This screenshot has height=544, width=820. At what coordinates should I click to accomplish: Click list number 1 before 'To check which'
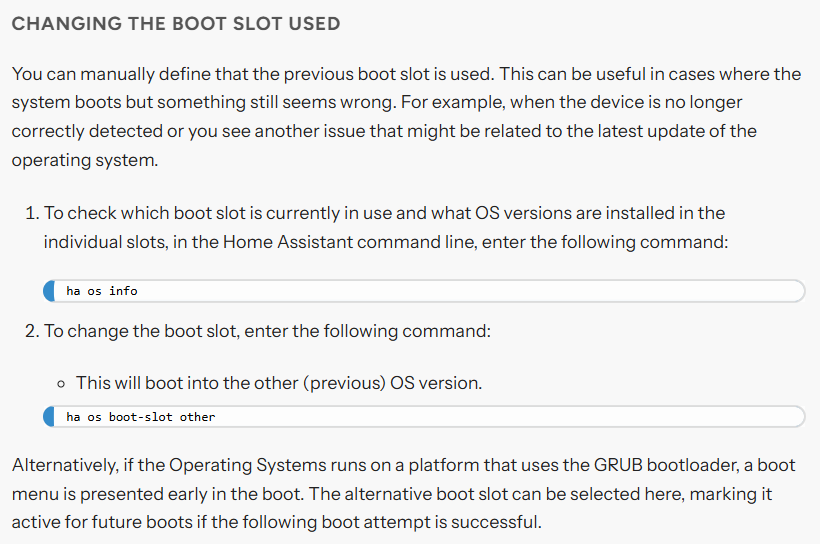(x=32, y=213)
